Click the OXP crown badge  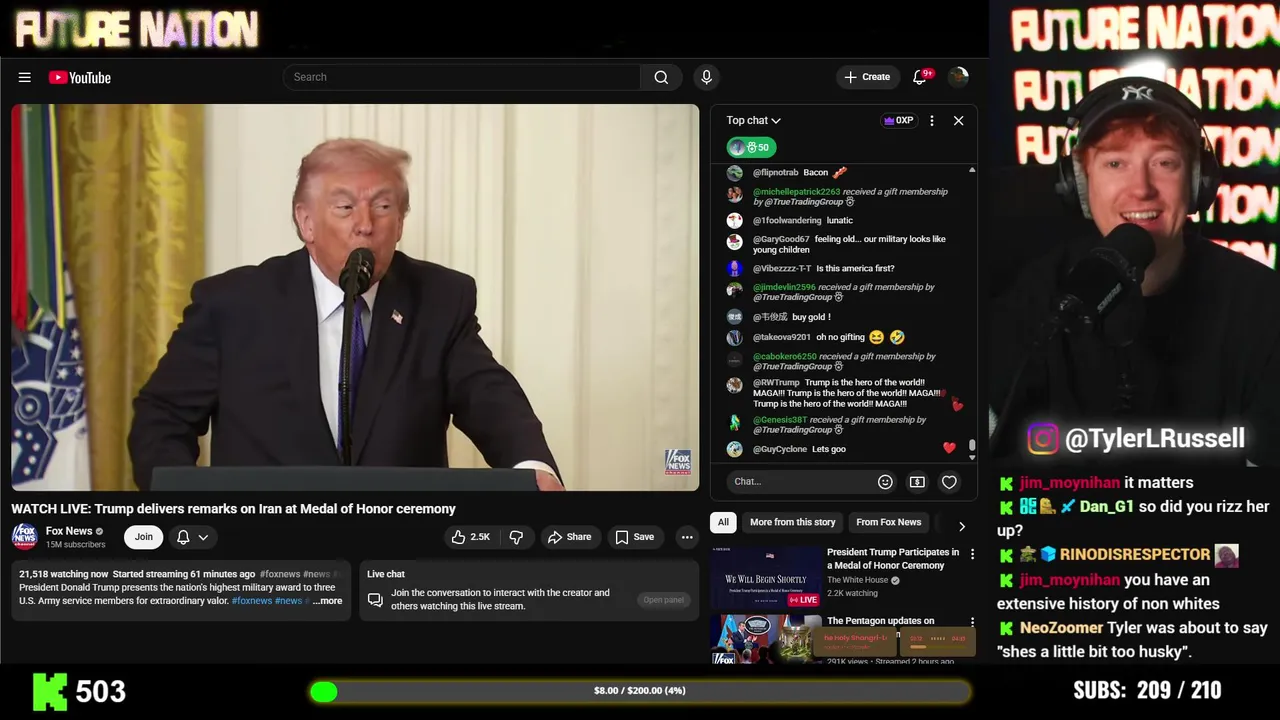tap(898, 120)
